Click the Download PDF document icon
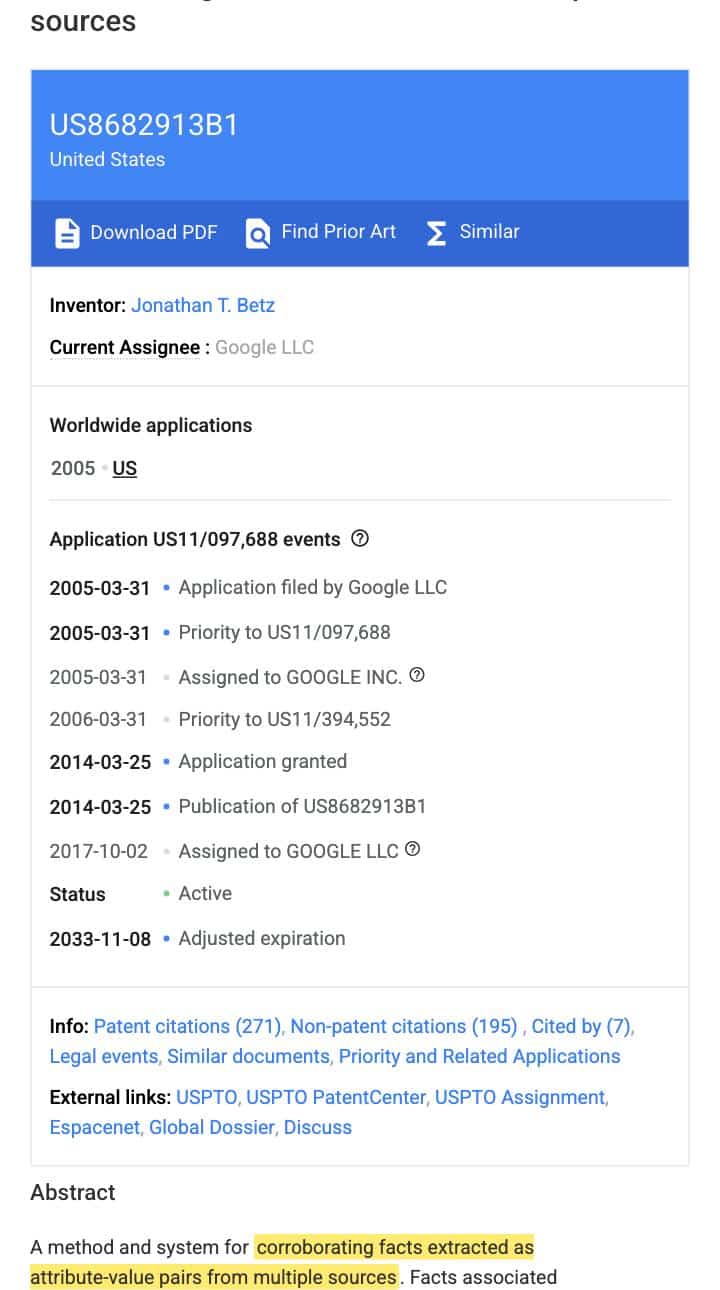Image resolution: width=720 pixels, height=1290 pixels. (x=67, y=233)
